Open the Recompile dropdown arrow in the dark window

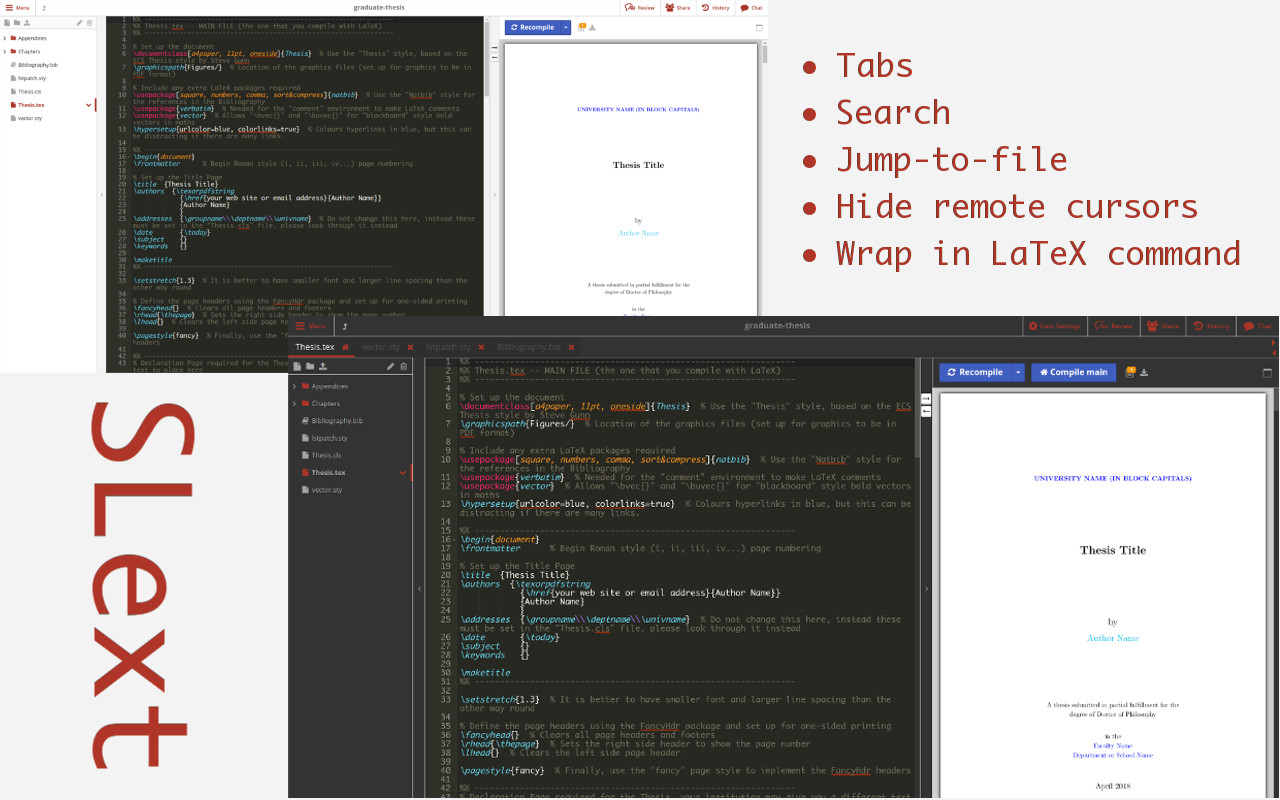[x=1018, y=372]
